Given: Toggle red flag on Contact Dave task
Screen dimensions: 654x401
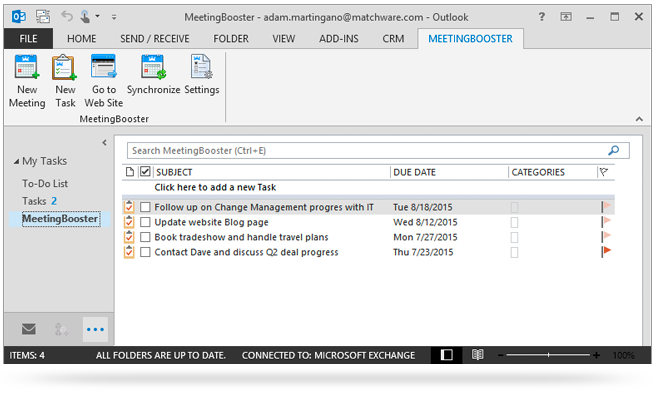Looking at the screenshot, I should pos(606,251).
